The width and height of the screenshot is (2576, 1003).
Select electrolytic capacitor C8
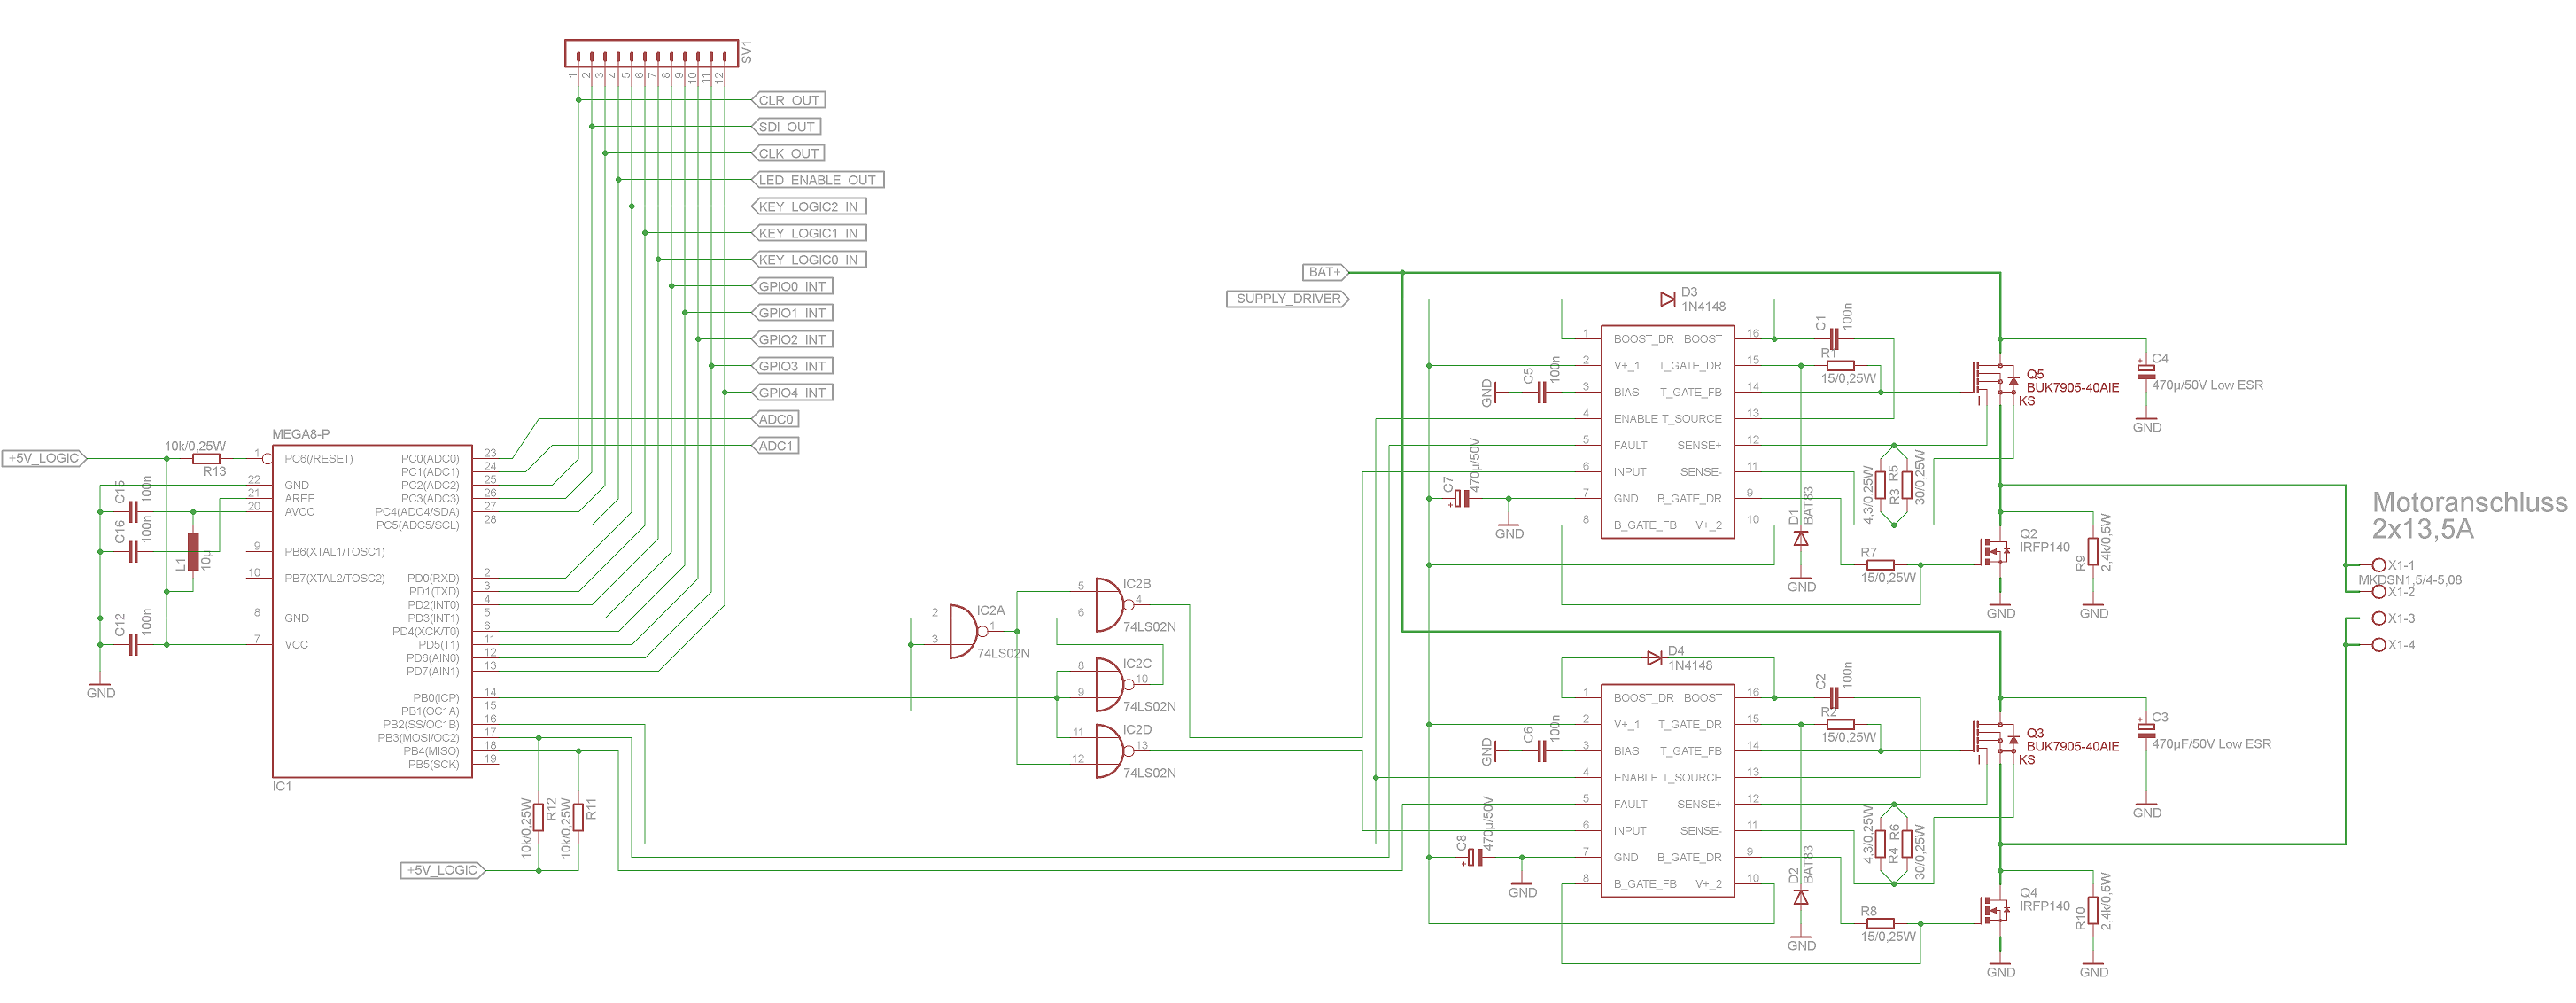pyautogui.click(x=1474, y=857)
